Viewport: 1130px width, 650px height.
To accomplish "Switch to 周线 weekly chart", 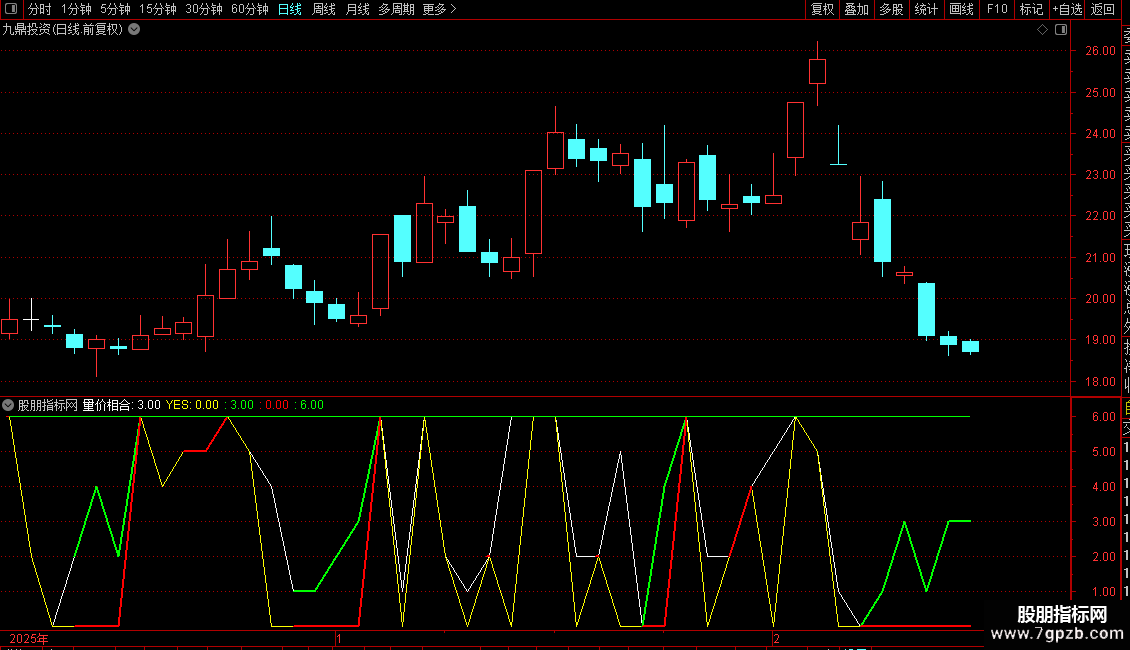I will (x=324, y=9).
